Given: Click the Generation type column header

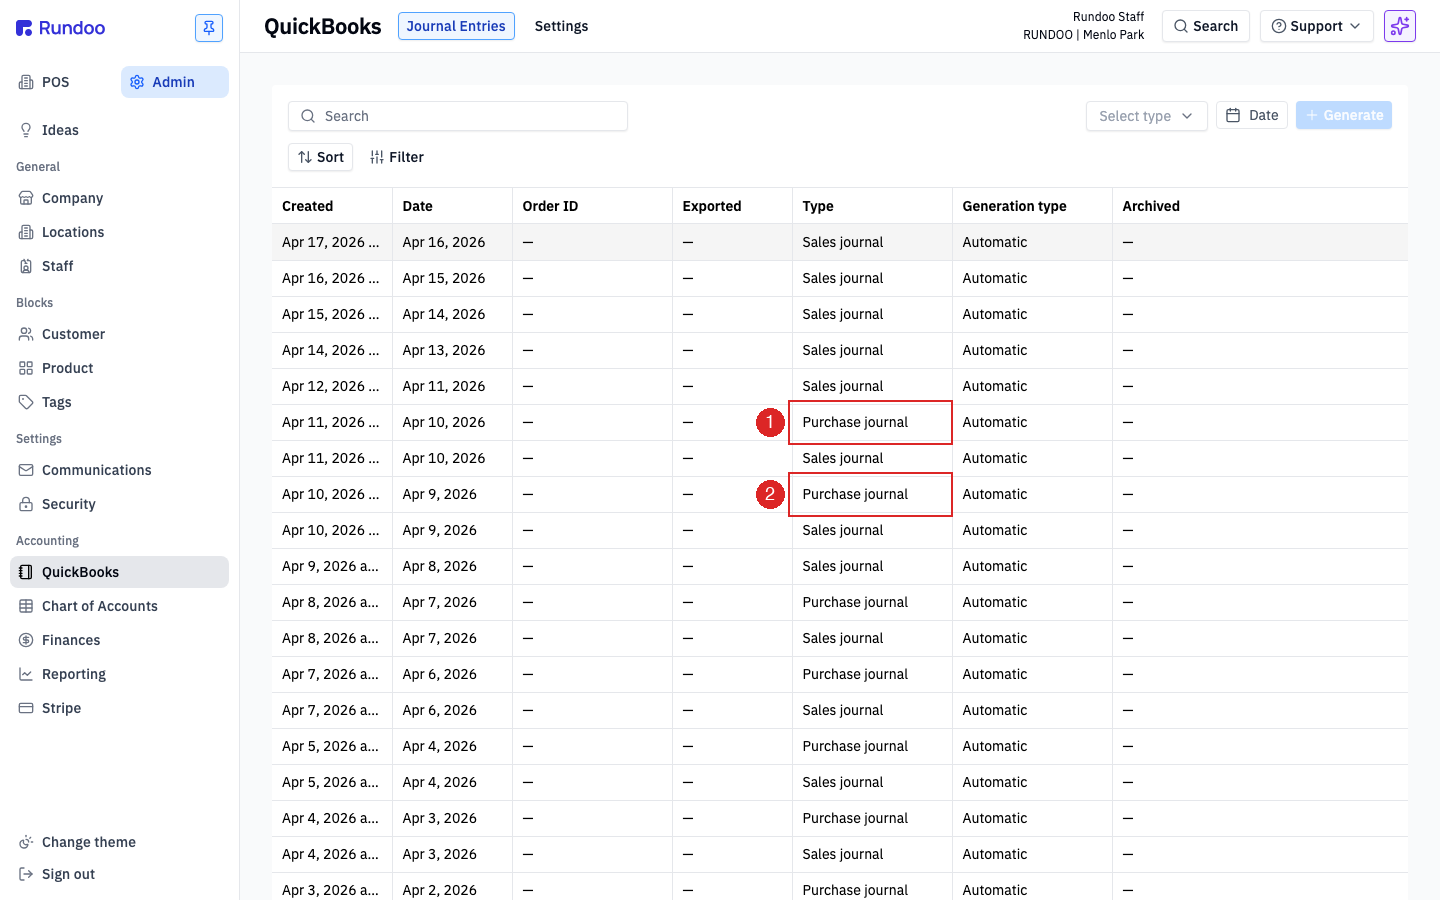Looking at the screenshot, I should [x=1032, y=206].
